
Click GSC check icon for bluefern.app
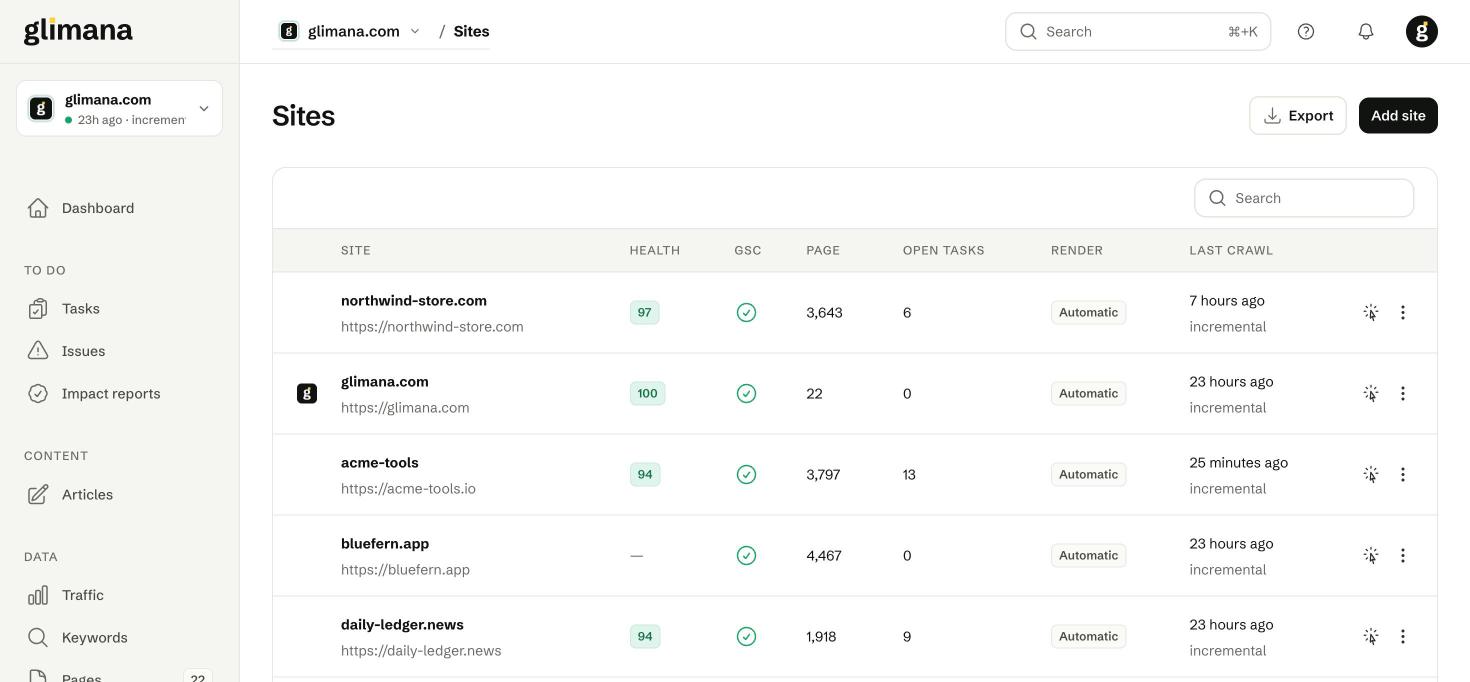746,556
